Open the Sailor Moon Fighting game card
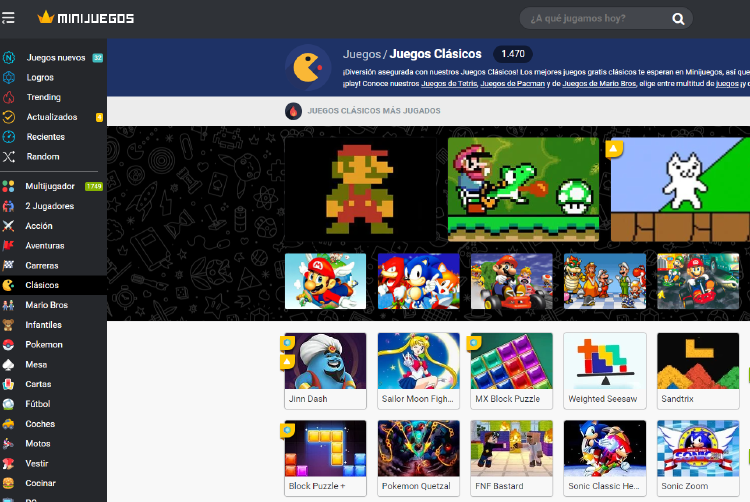The height and width of the screenshot is (502, 750). pyautogui.click(x=419, y=371)
